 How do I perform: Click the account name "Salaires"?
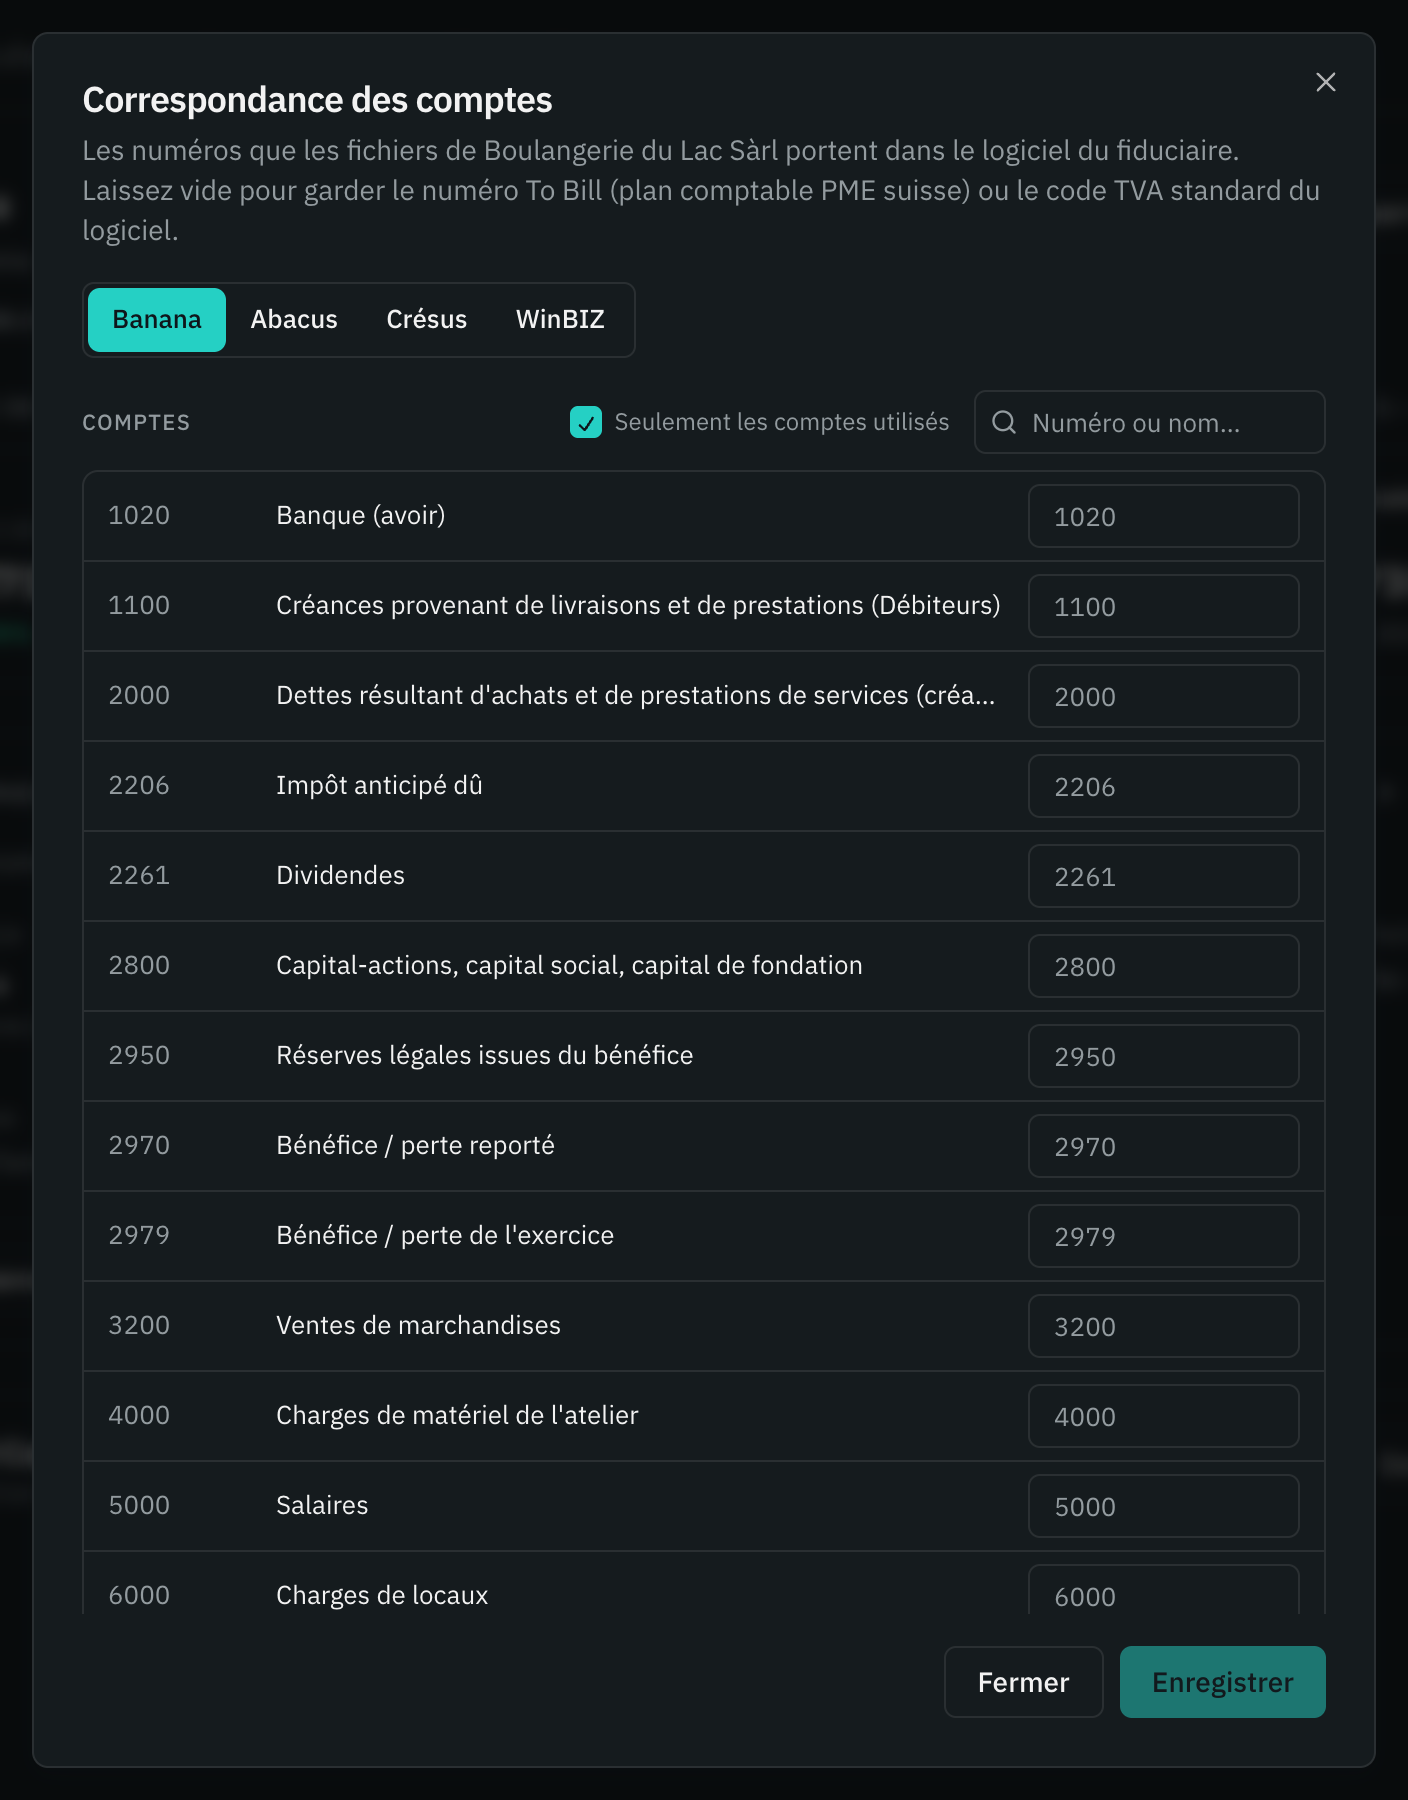pos(322,1505)
